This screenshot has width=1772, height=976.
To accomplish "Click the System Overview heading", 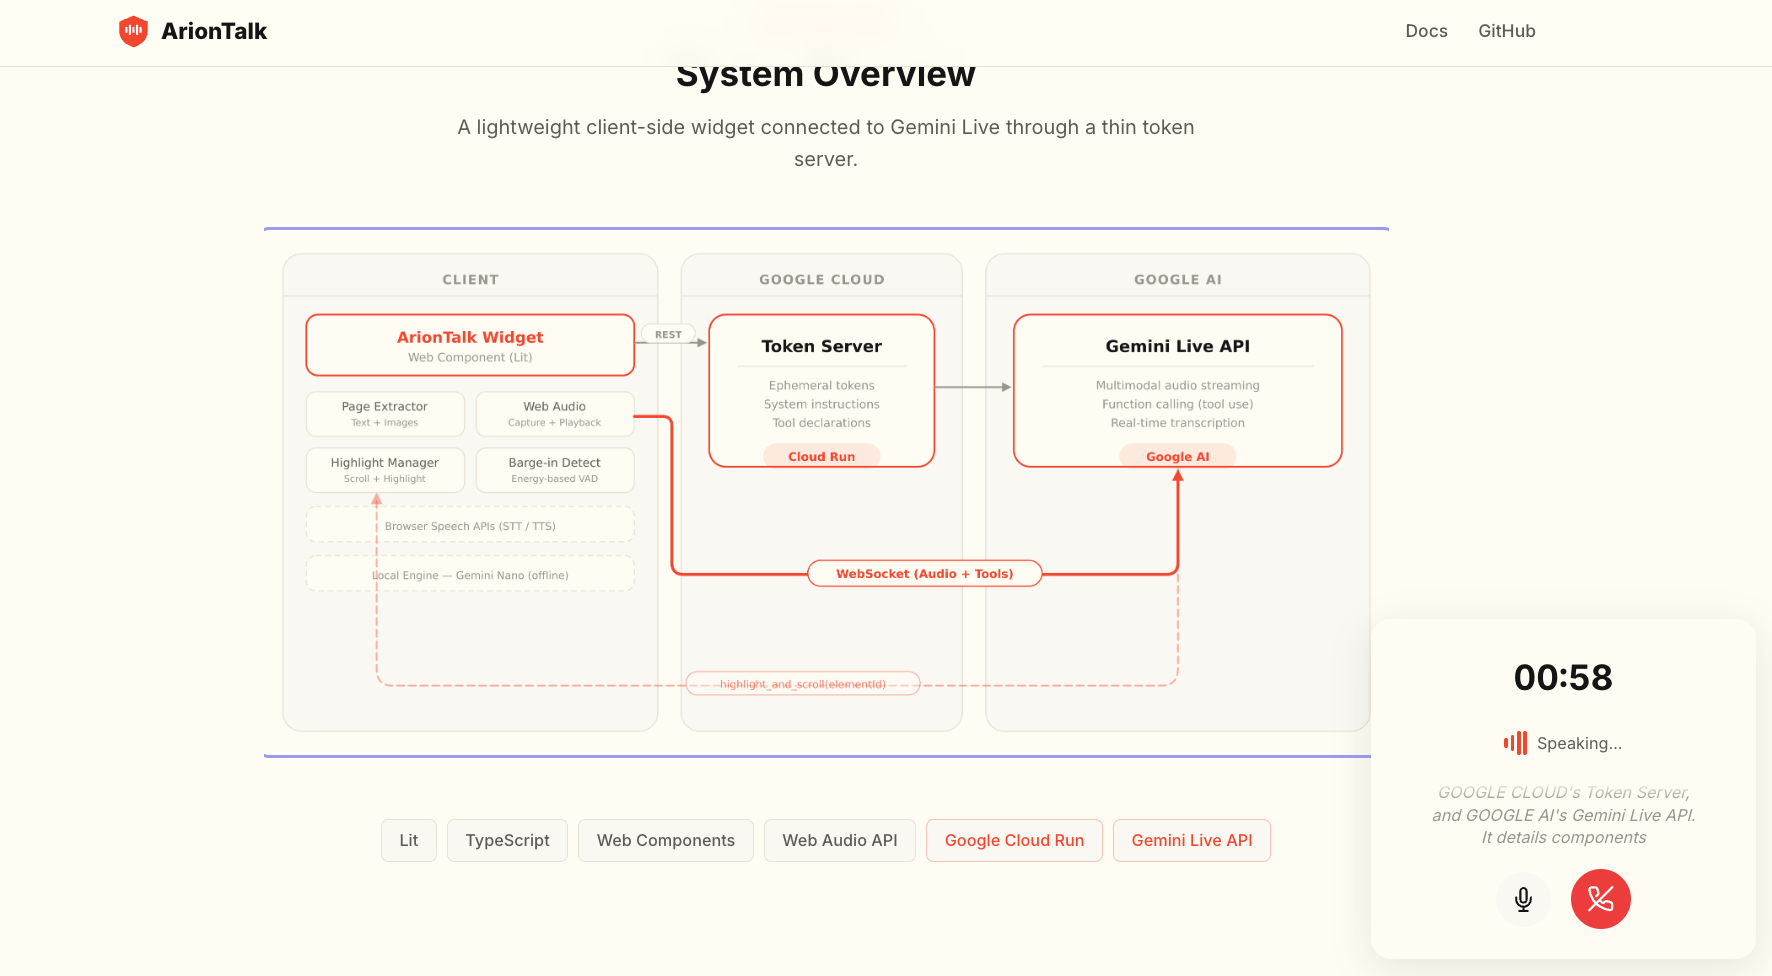I will pyautogui.click(x=826, y=76).
